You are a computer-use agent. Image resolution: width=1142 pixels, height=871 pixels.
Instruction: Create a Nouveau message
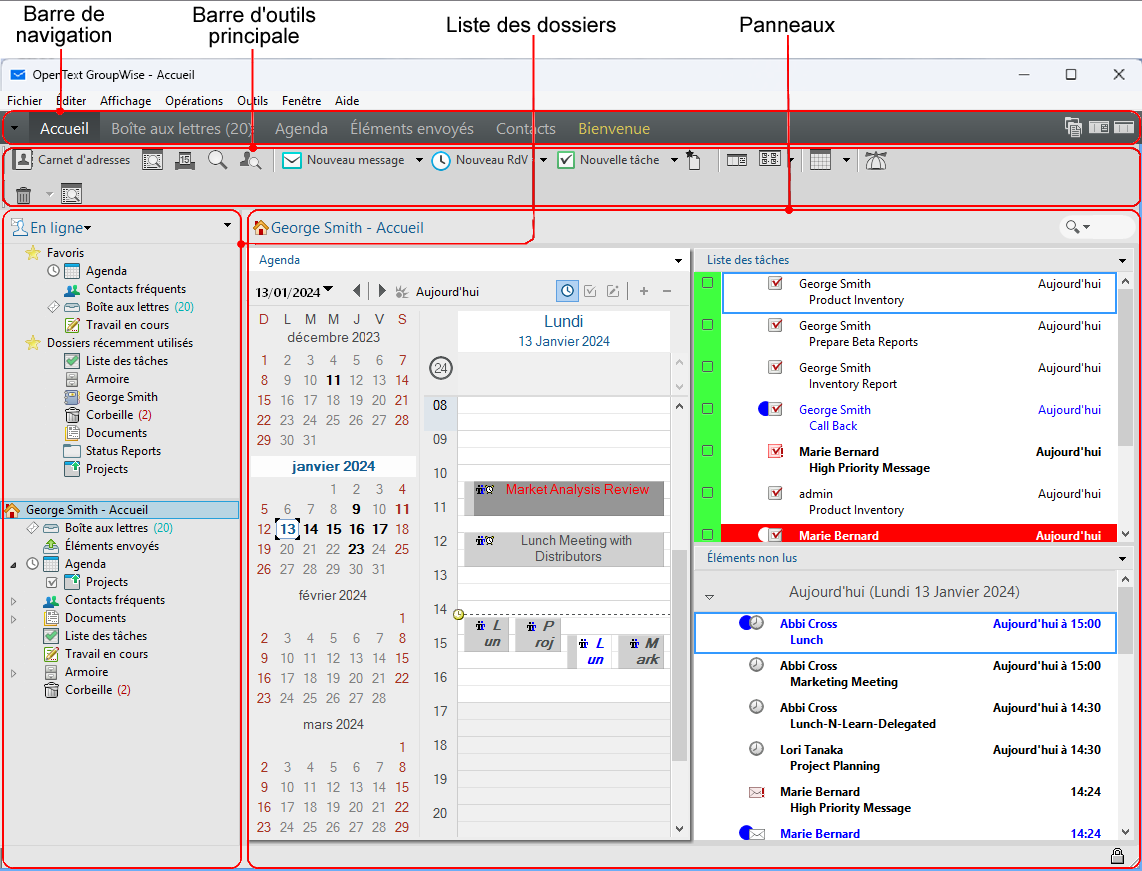343,160
